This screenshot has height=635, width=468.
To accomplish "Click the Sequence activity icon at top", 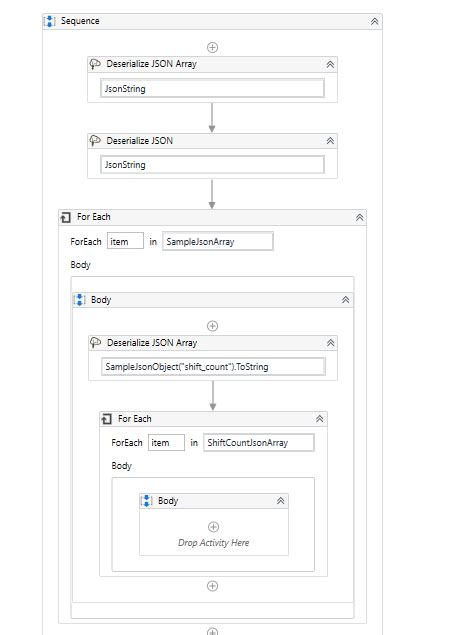I will click(49, 21).
